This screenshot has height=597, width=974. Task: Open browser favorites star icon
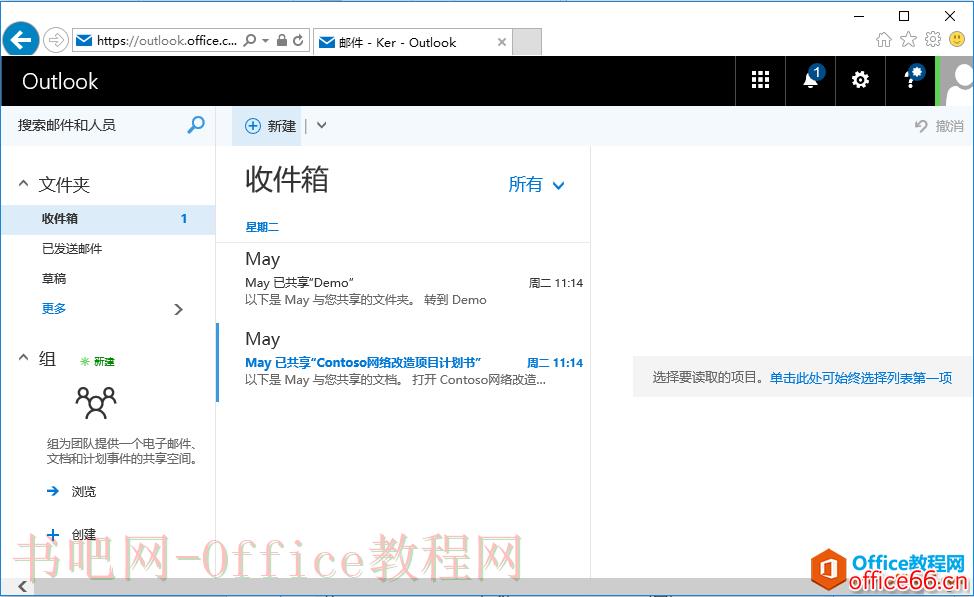(x=908, y=40)
